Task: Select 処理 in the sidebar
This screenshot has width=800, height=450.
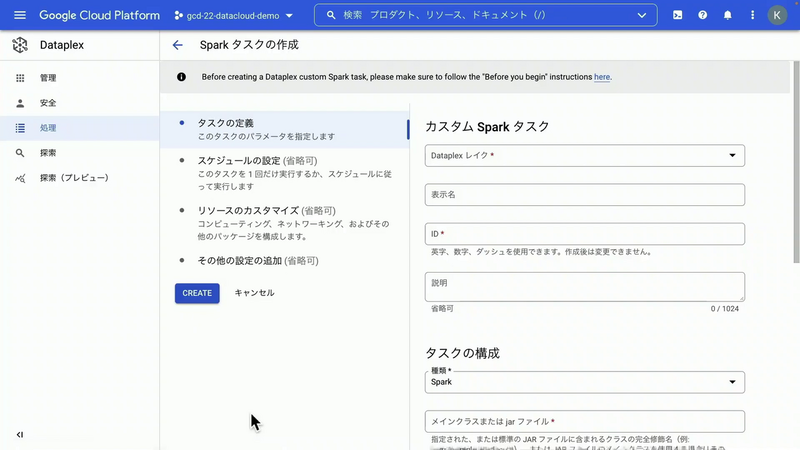Action: point(80,128)
